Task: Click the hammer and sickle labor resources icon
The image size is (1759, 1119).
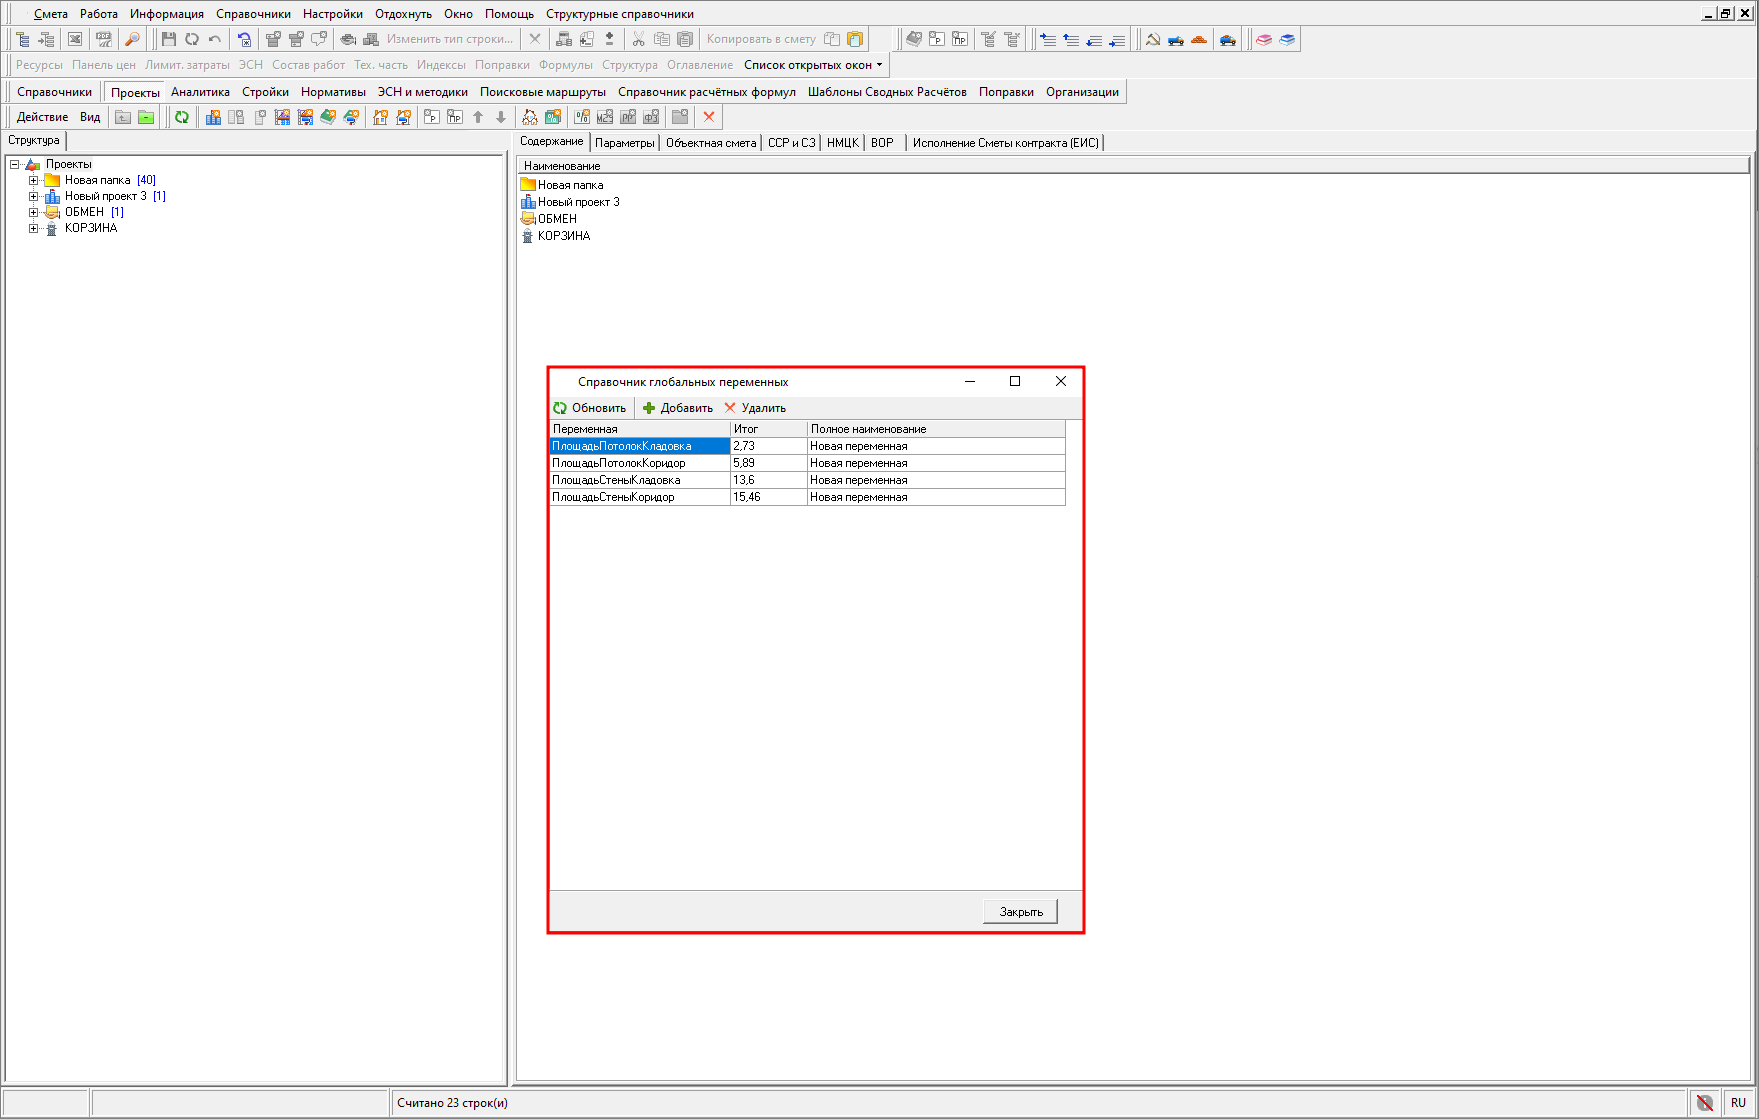Action: [1153, 39]
